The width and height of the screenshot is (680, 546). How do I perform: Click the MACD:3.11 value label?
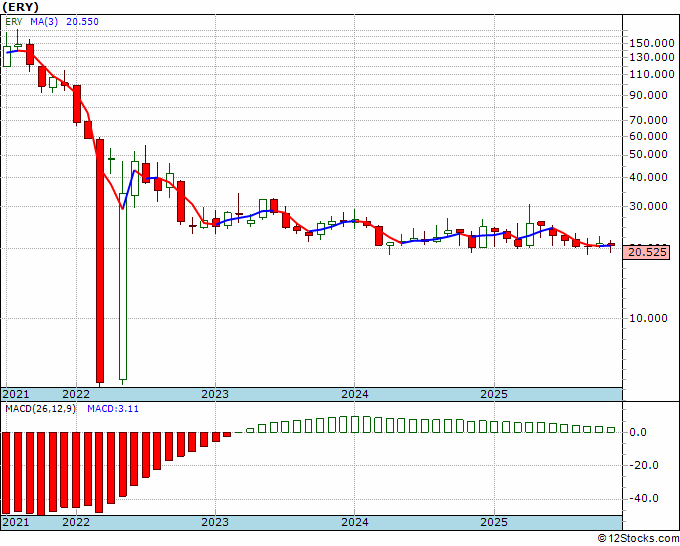point(113,409)
